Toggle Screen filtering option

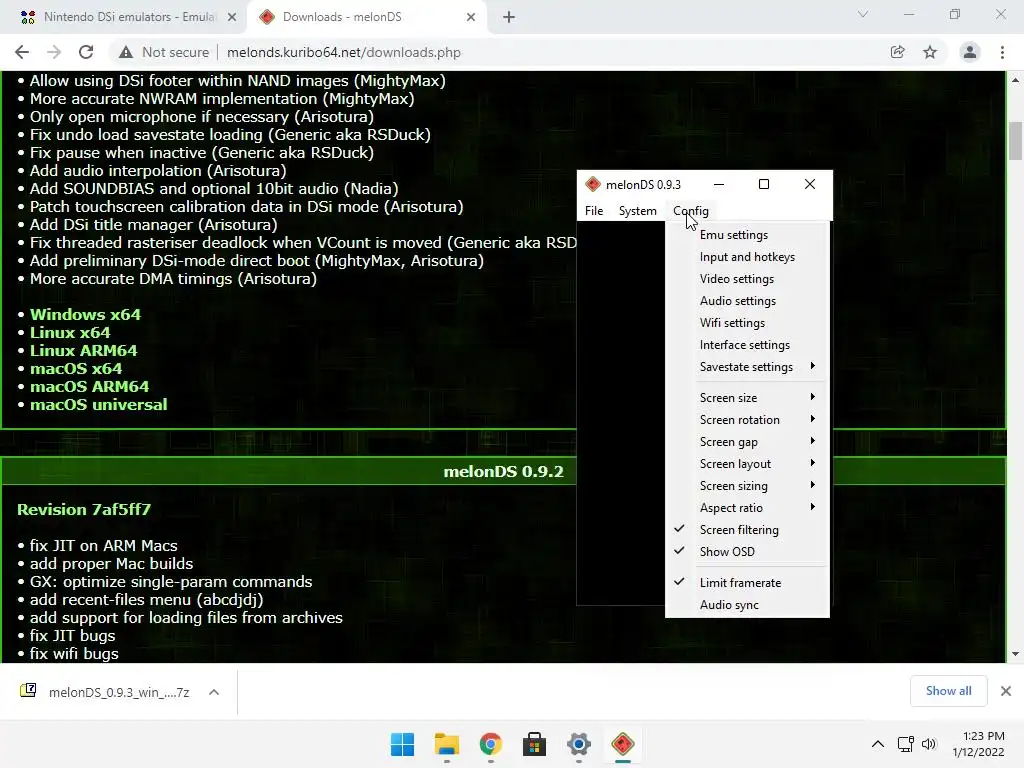point(747,530)
